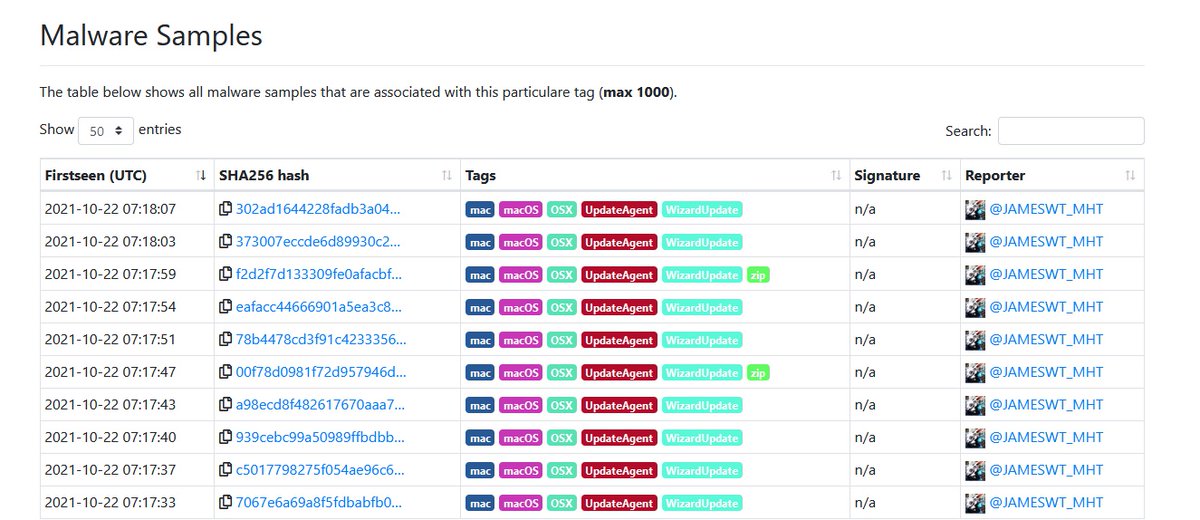This screenshot has width=1200, height=520.
Task: Open @JAMESWT_MHT reporter link in 07:17:59 row
Action: tap(1046, 274)
